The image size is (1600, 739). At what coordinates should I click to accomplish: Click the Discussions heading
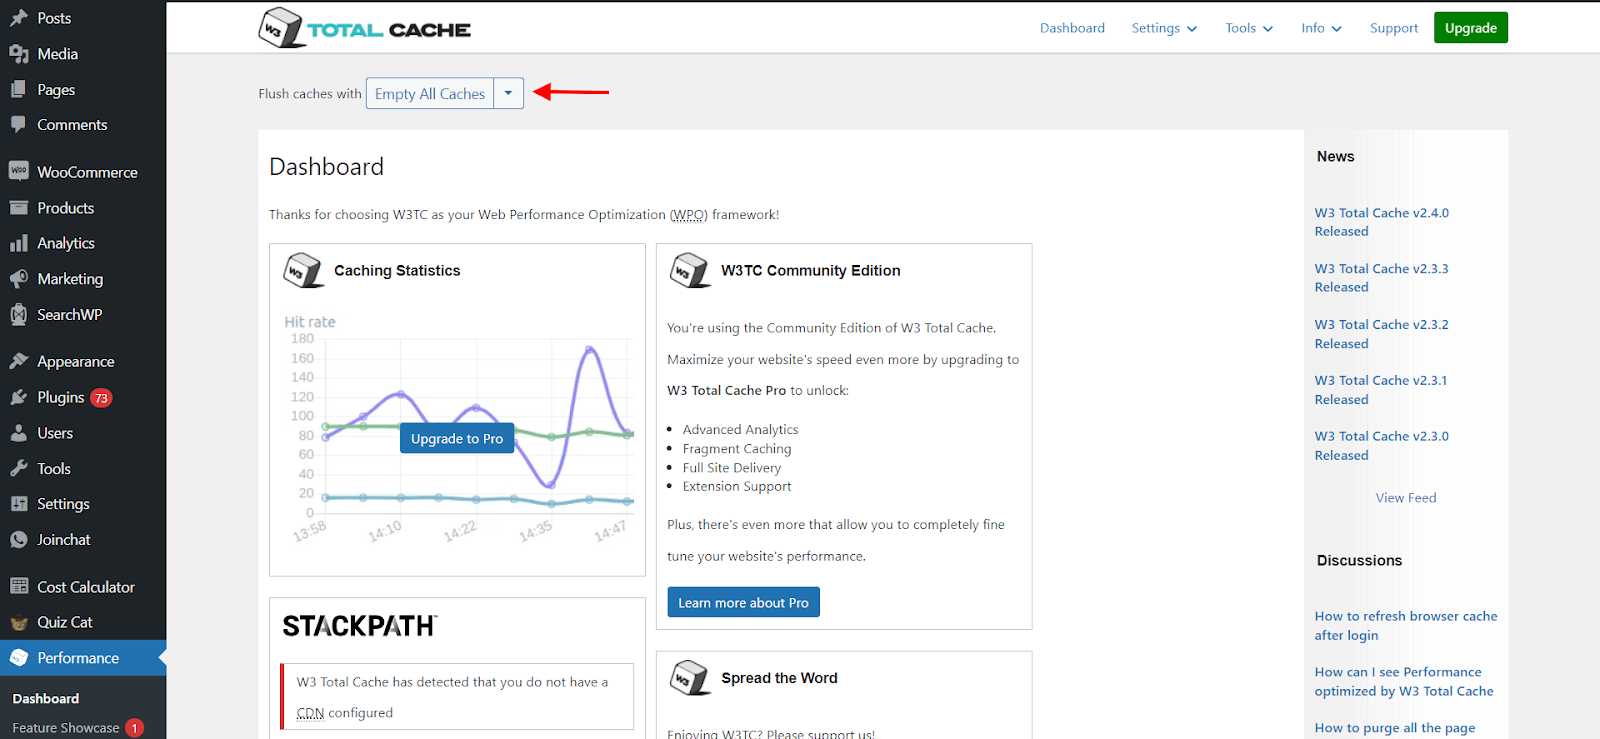pyautogui.click(x=1359, y=561)
